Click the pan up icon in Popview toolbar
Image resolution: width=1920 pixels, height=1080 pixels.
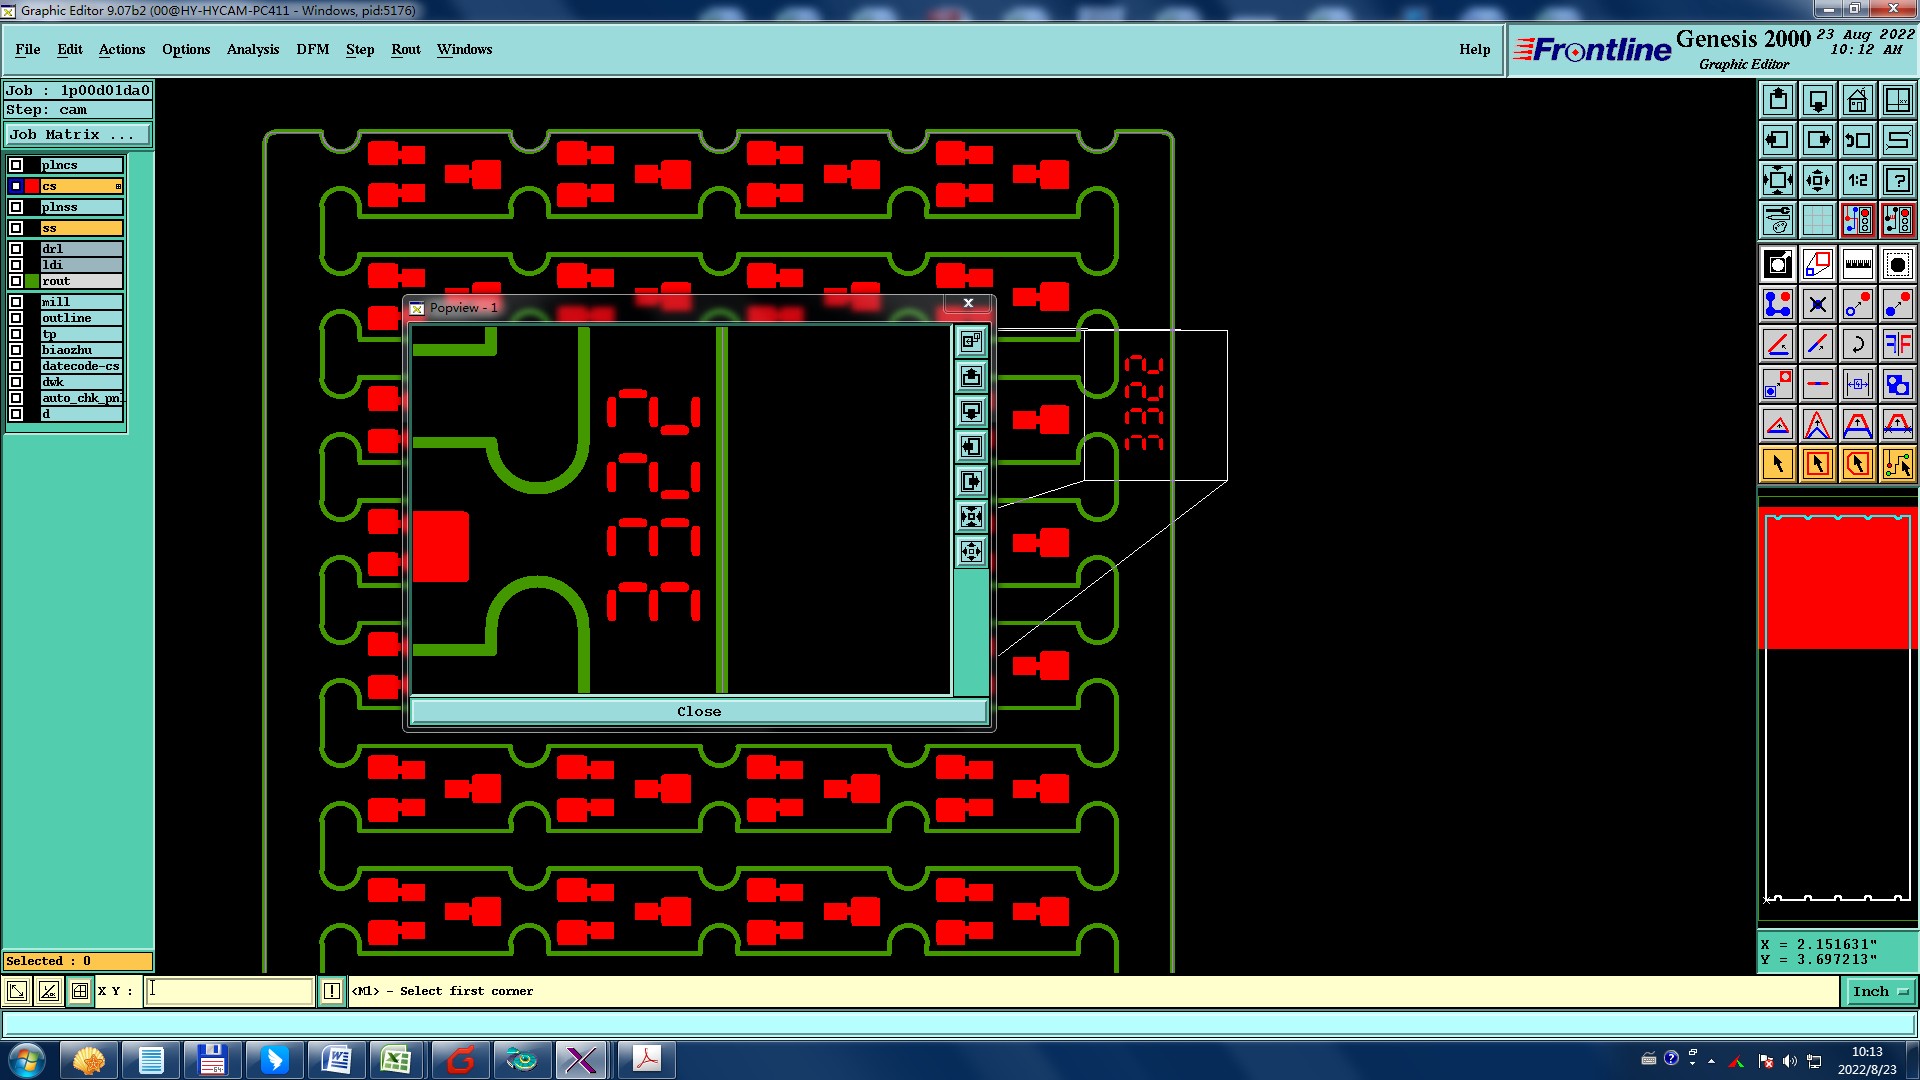(x=971, y=377)
